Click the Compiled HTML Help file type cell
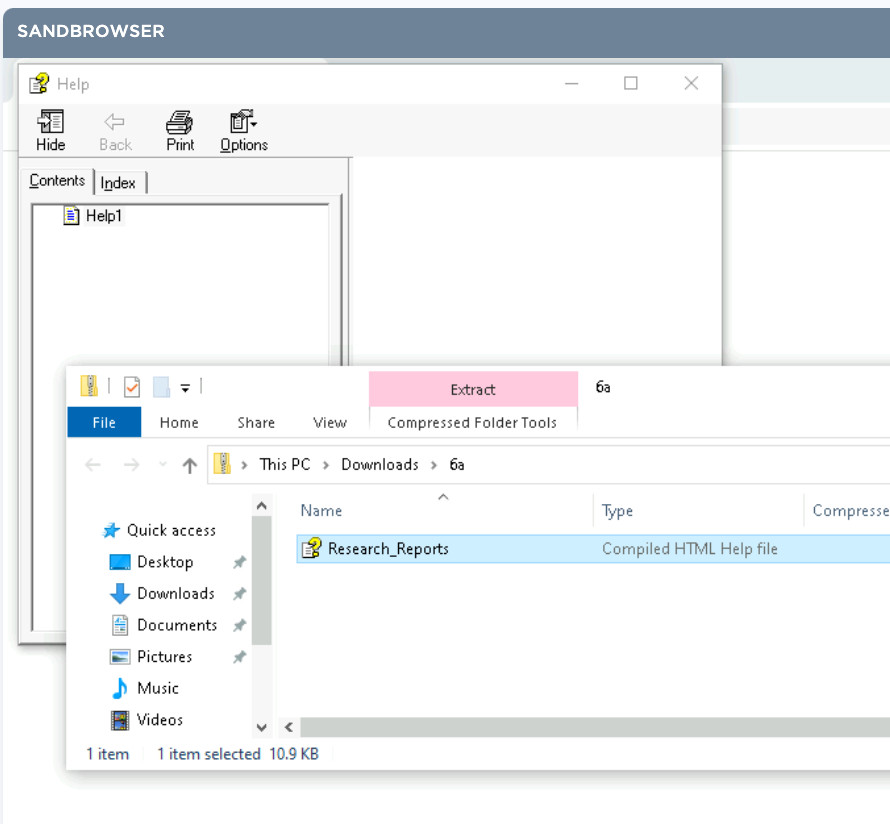This screenshot has width=890, height=824. (x=690, y=549)
